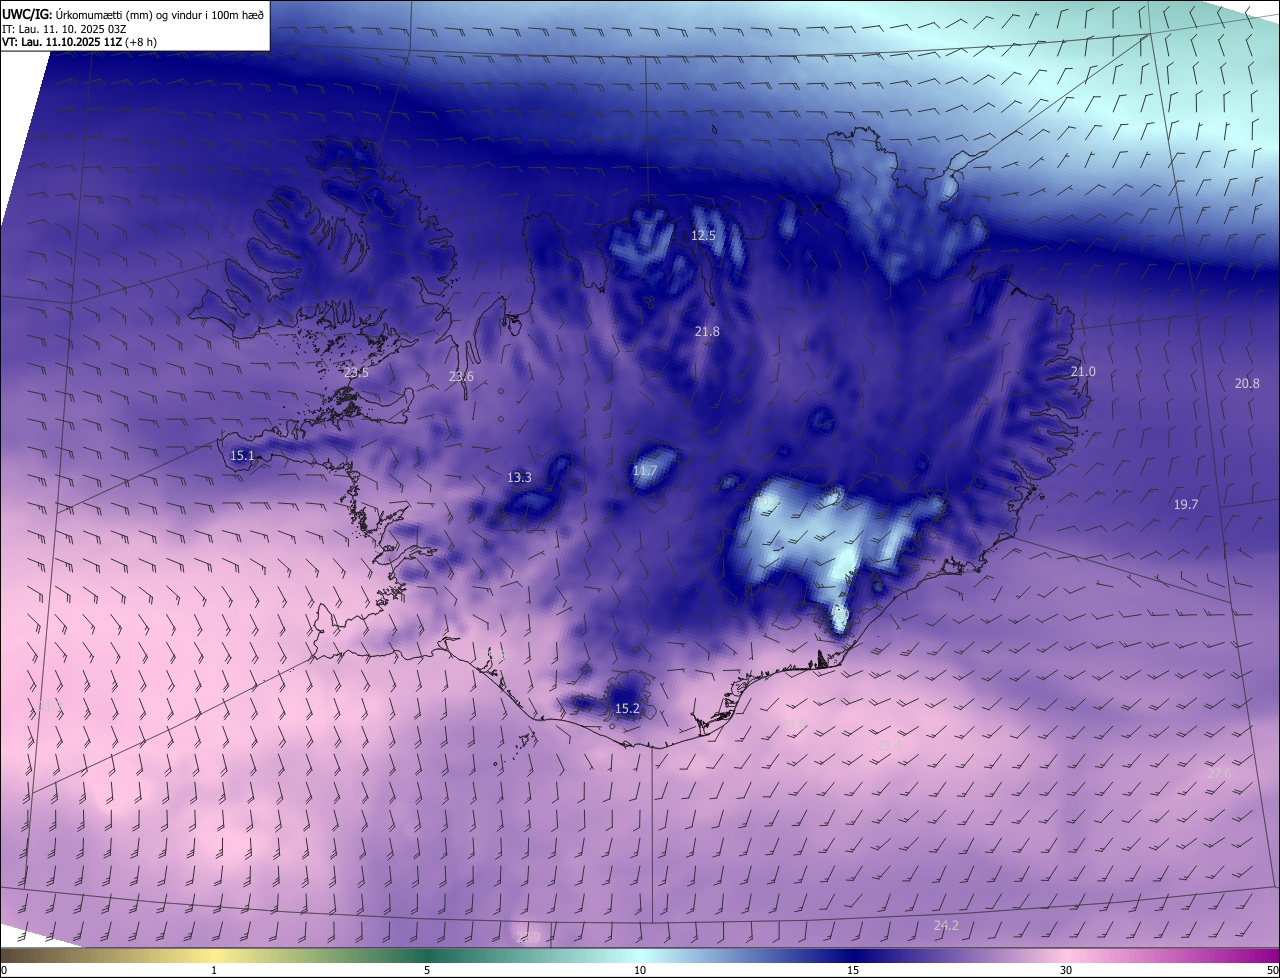Click the 30 tick on the color scale
Image resolution: width=1280 pixels, height=978 pixels.
click(1066, 971)
